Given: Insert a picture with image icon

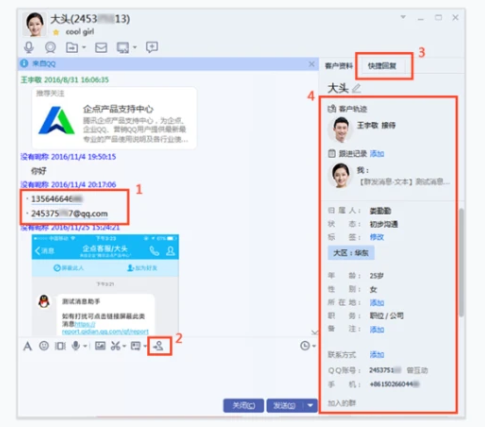Looking at the screenshot, I should [100, 346].
